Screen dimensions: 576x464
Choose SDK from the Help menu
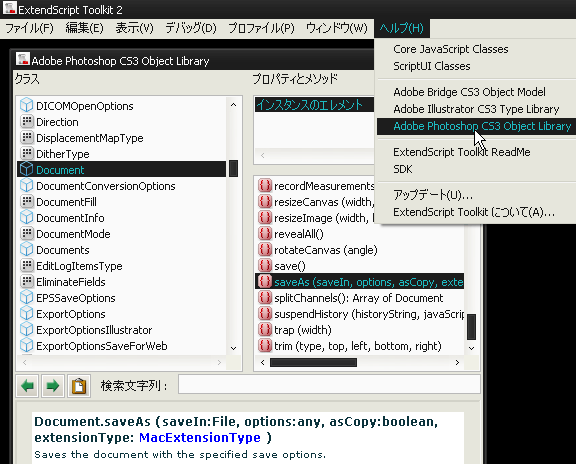(x=403, y=169)
